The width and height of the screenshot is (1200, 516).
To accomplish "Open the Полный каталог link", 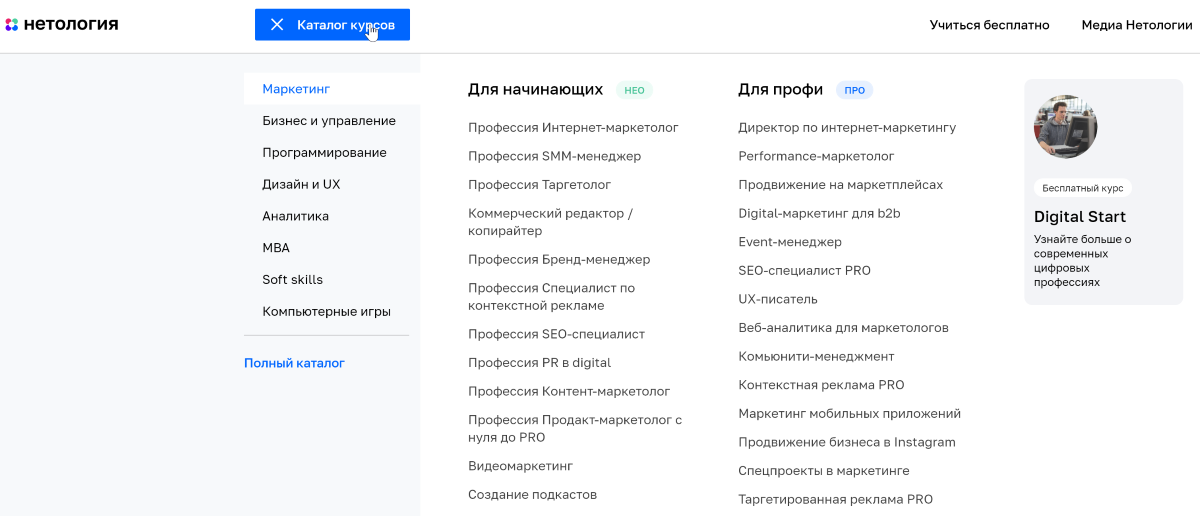I will [294, 363].
